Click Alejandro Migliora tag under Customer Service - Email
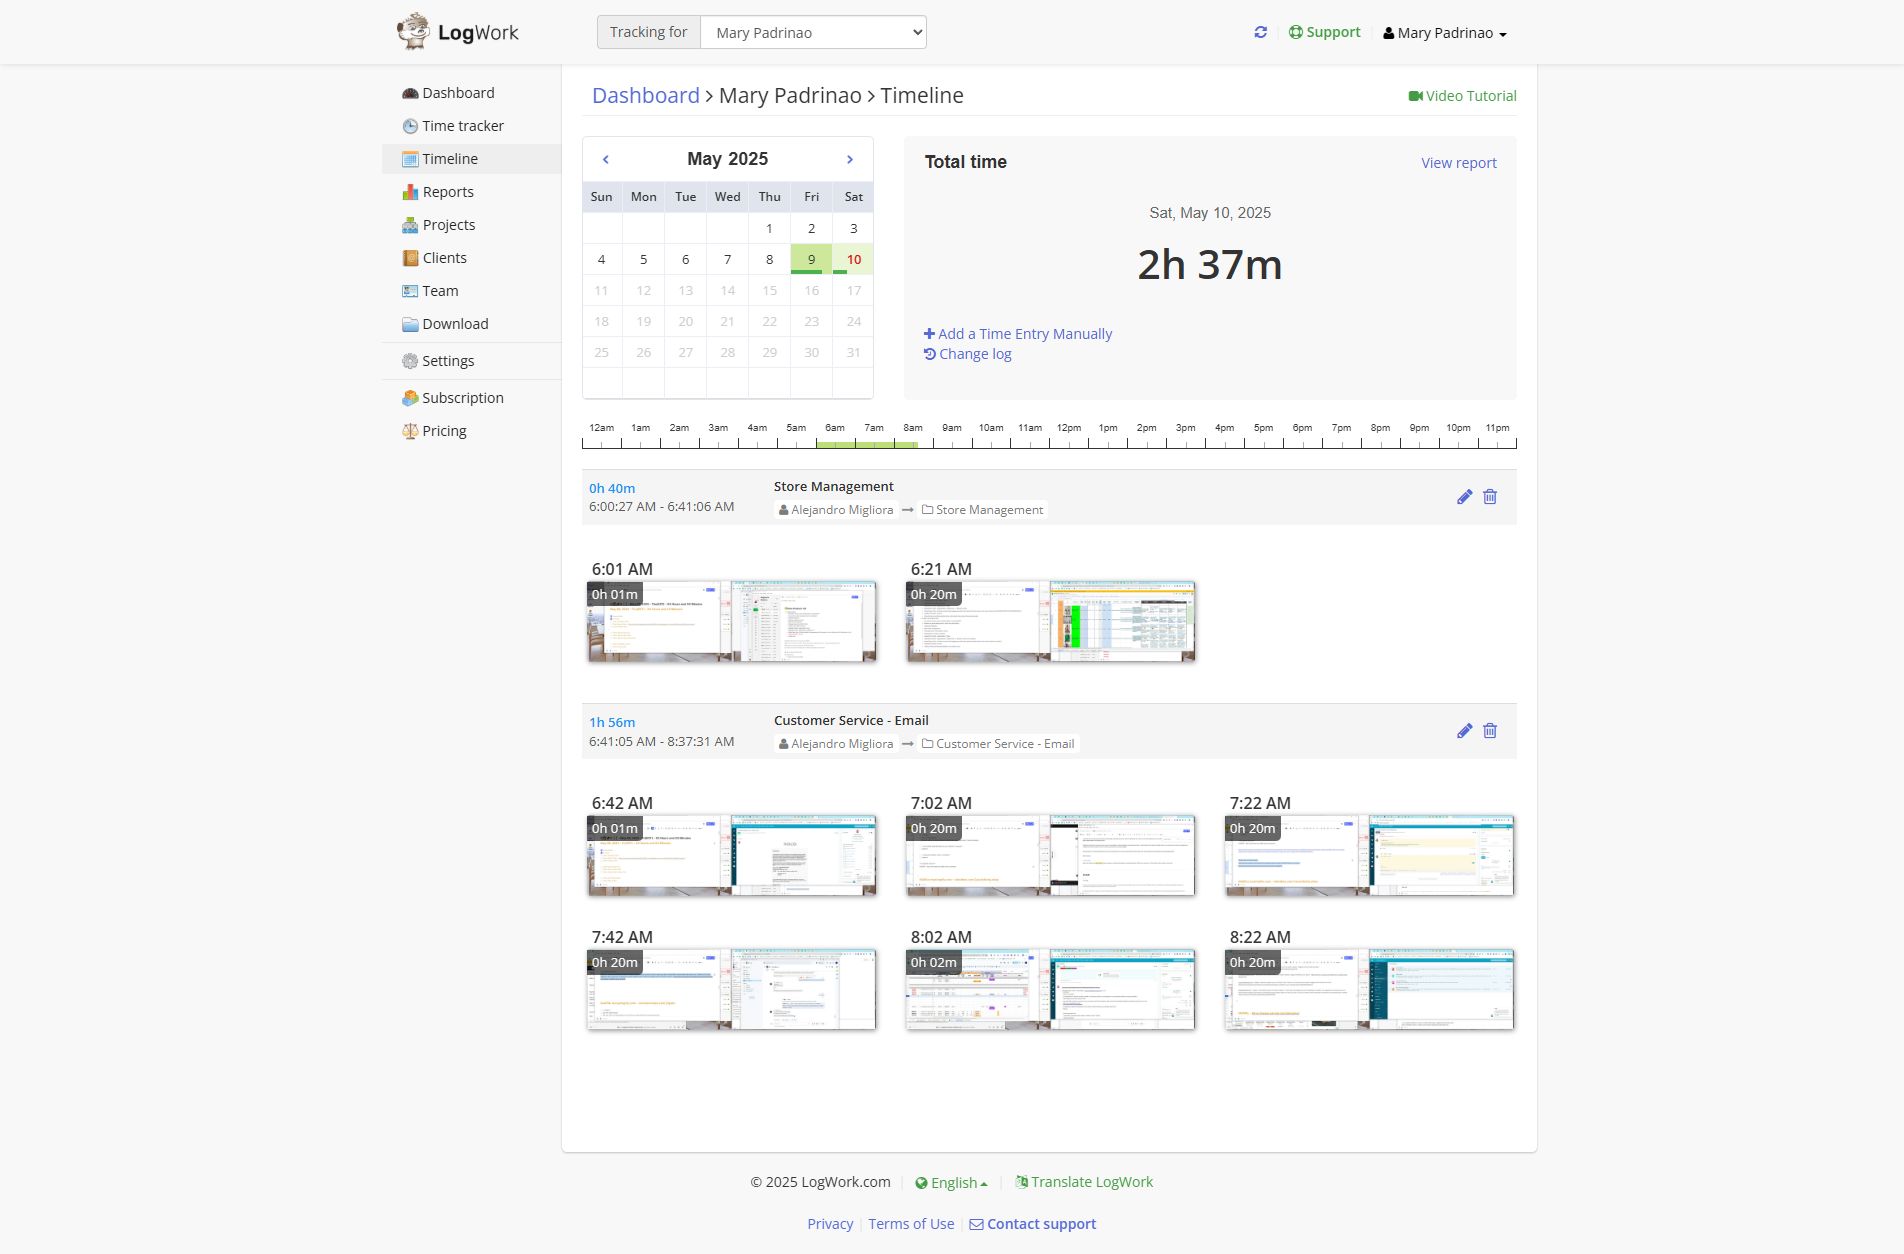Screen dimensions: 1904x1254 [x=836, y=744]
